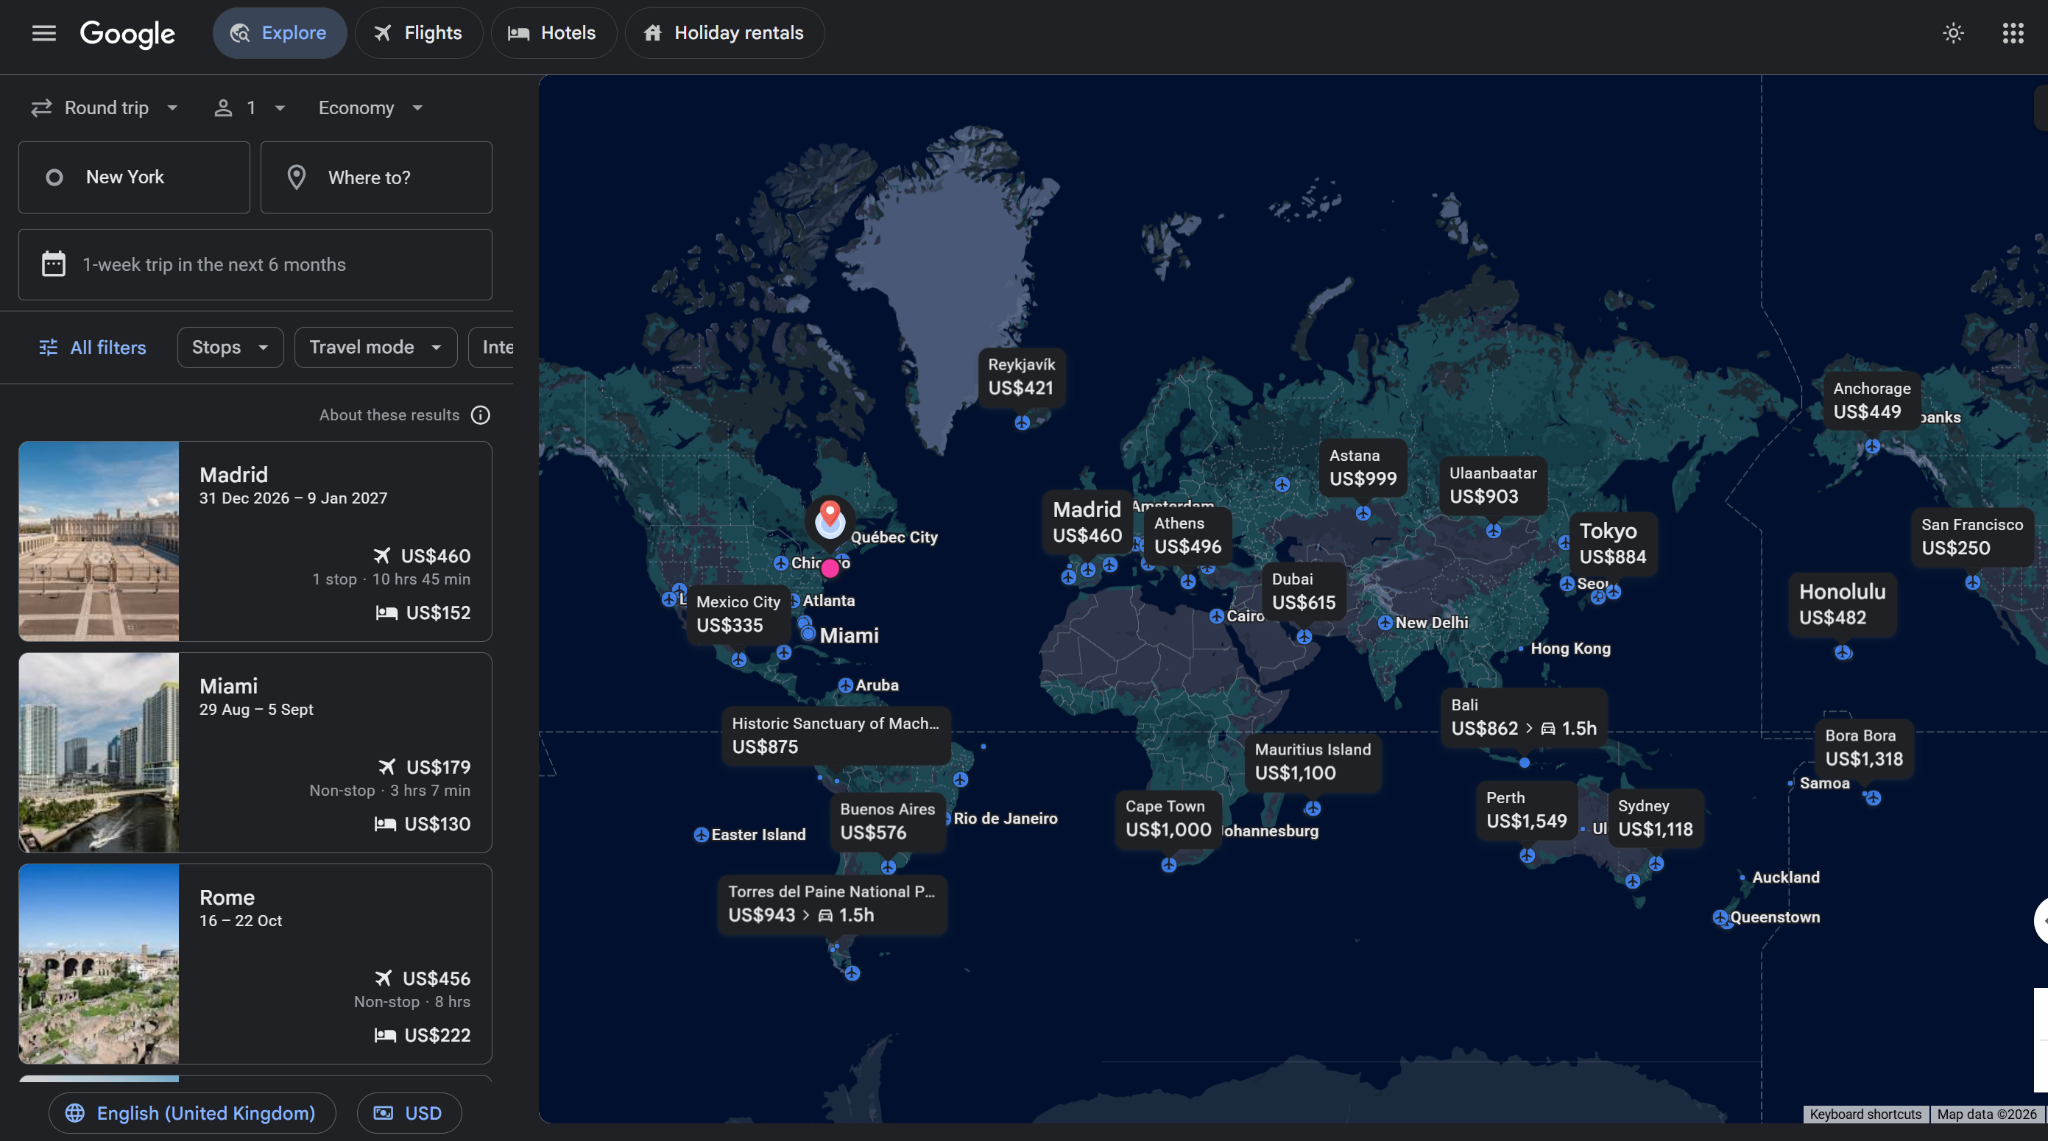The height and width of the screenshot is (1141, 2048).
Task: Expand the Economy class dropdown
Action: (371, 108)
